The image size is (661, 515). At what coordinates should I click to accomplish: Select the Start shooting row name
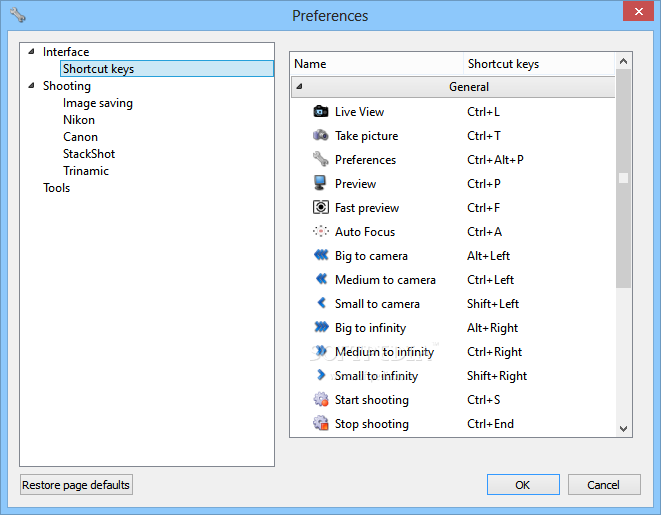coord(371,400)
